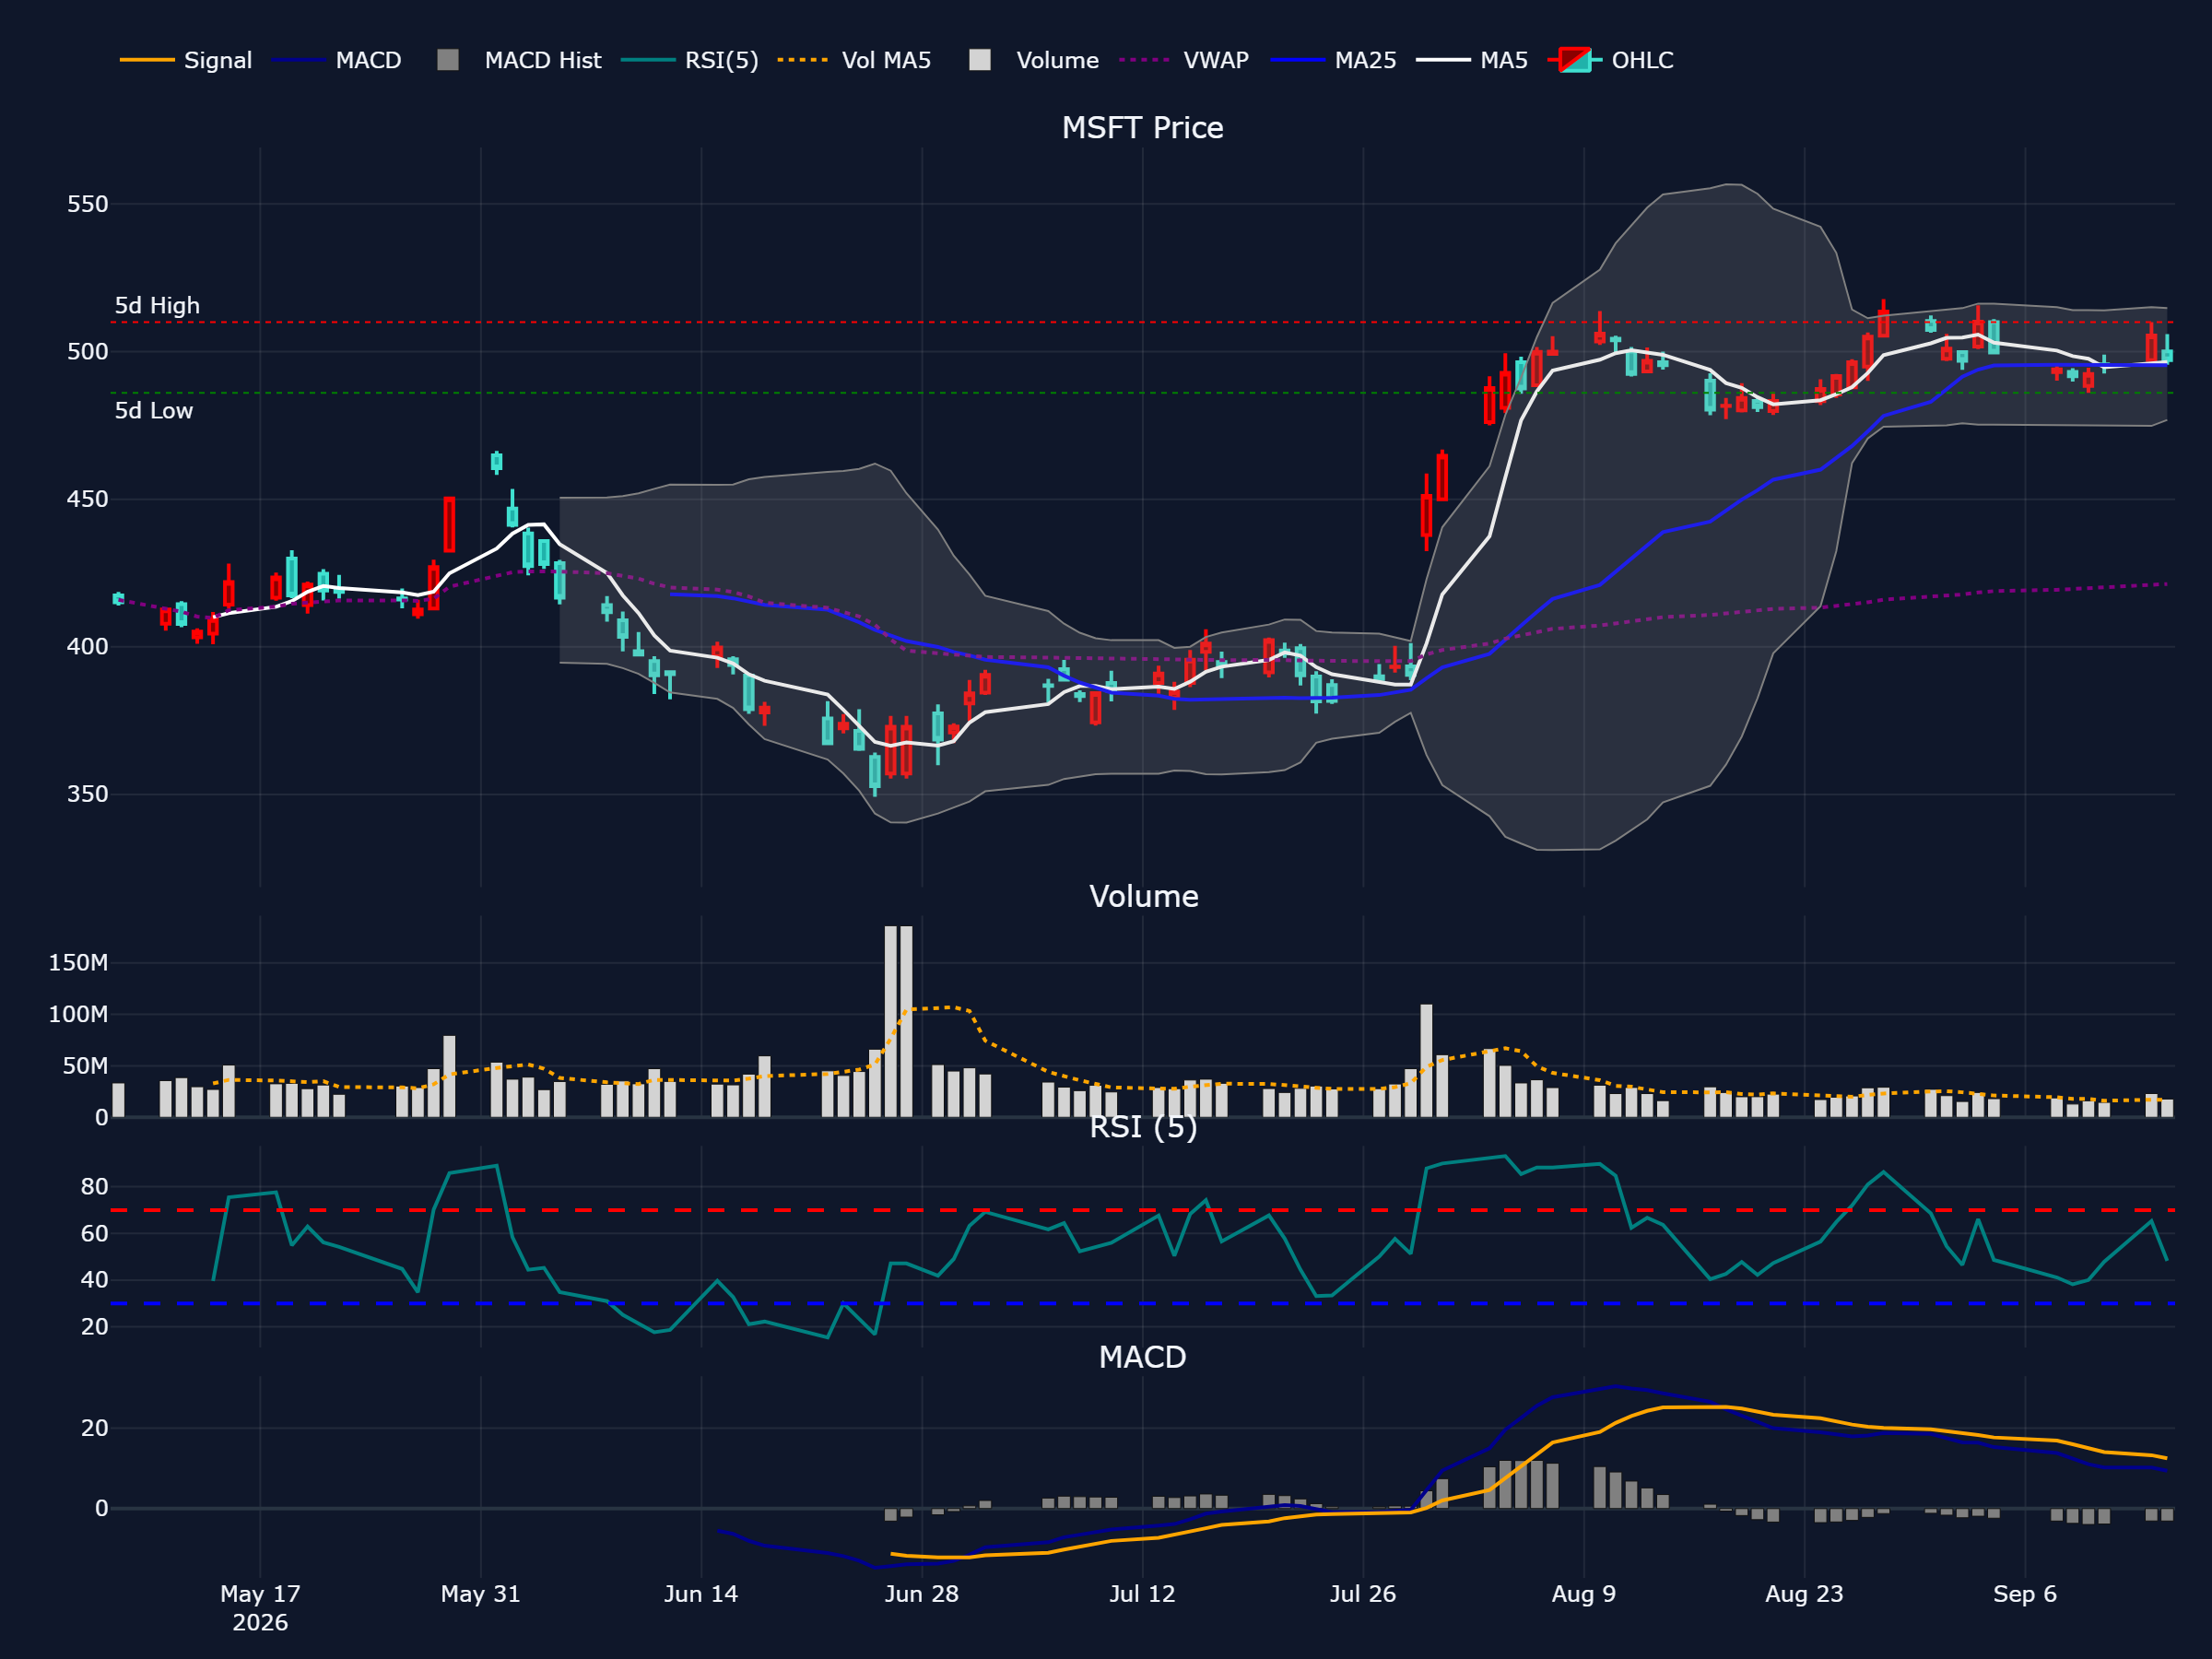Toggle the Vol MA5 legend entry

pos(854,60)
